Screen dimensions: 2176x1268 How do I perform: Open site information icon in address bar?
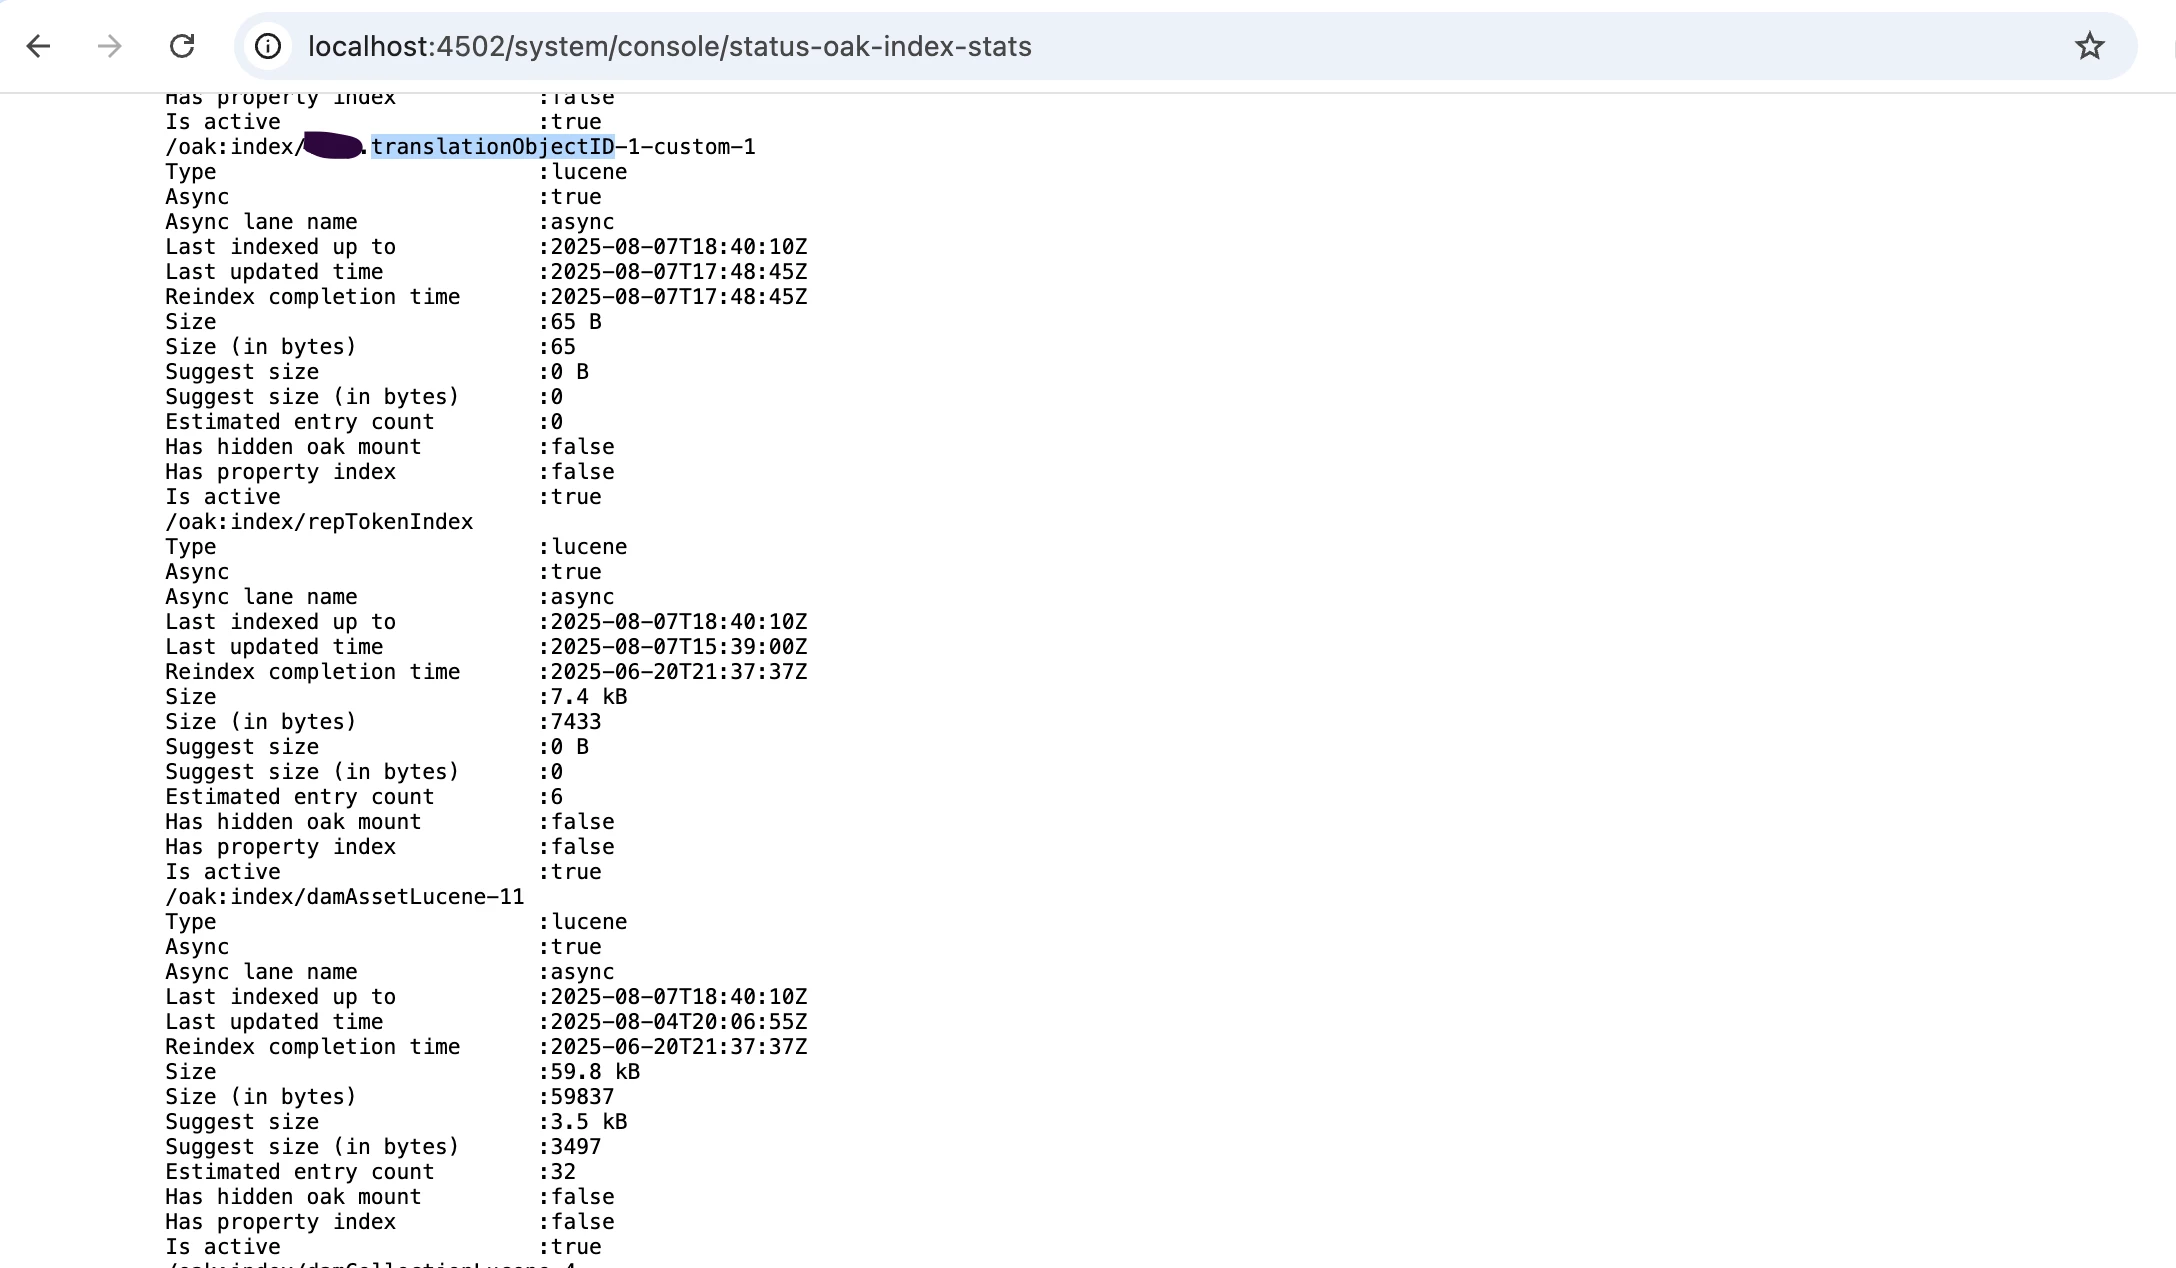click(268, 46)
